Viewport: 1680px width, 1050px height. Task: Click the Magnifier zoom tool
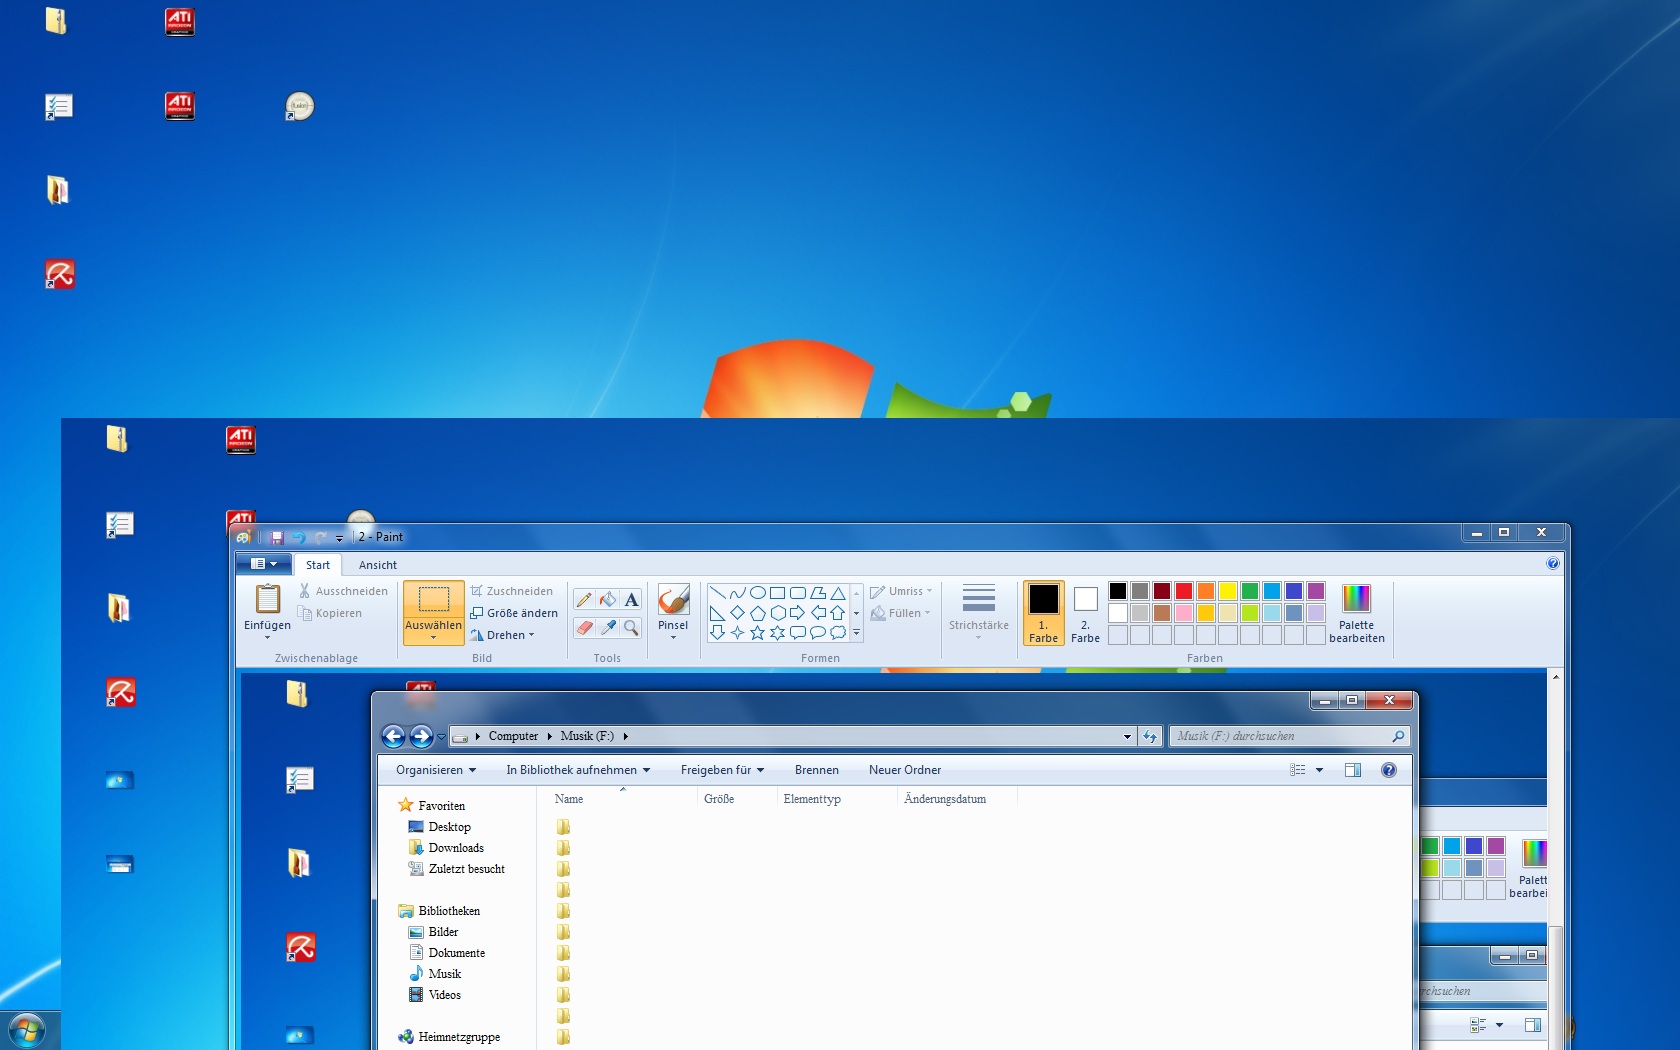[631, 628]
